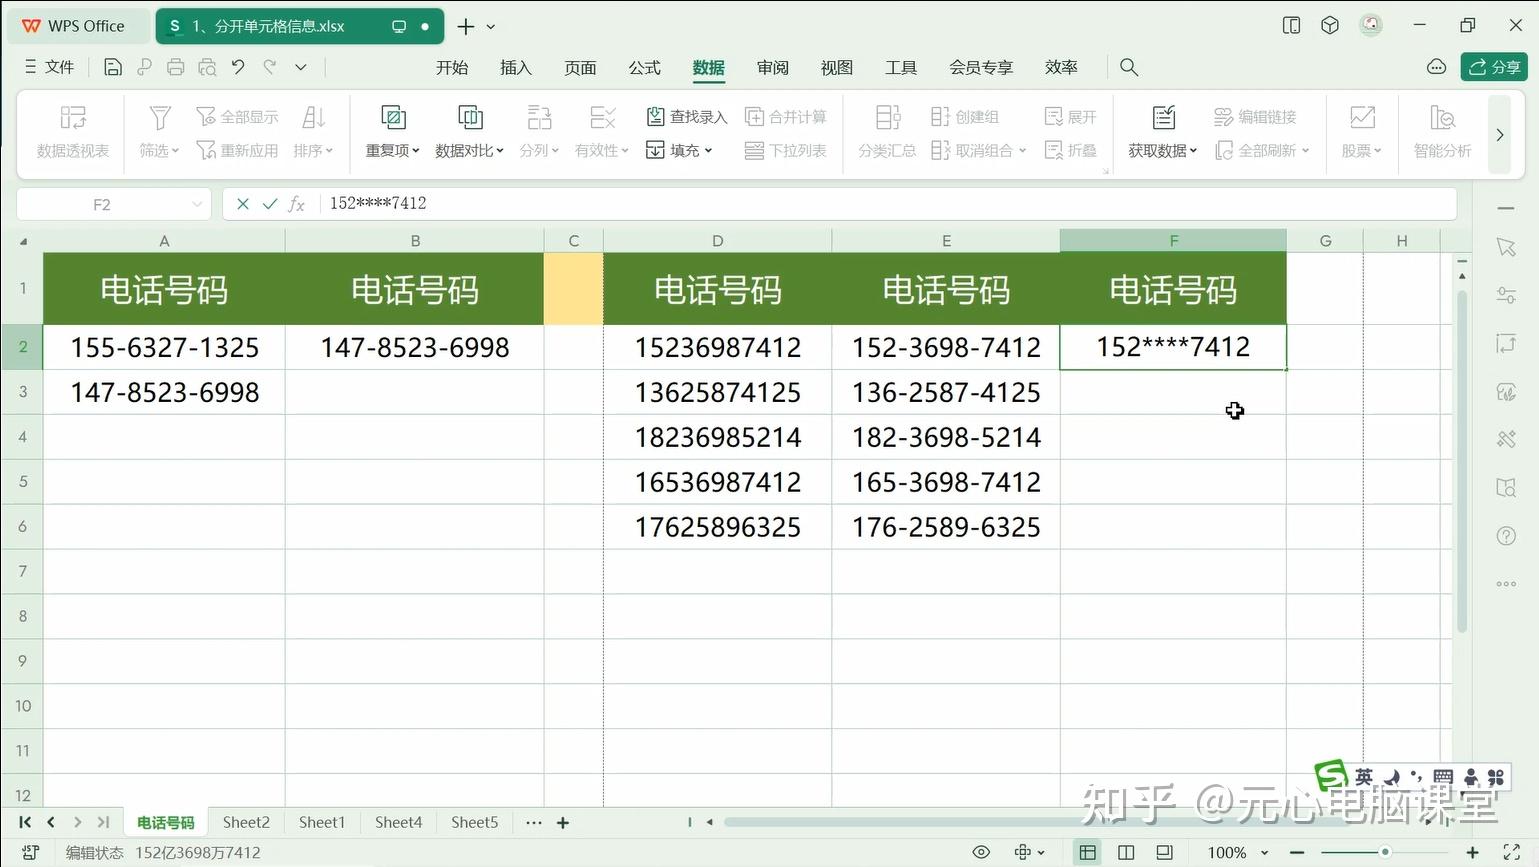Screen dimensions: 1539x867
Task: Open 数据透视表 pivot table tool
Action: (x=73, y=131)
